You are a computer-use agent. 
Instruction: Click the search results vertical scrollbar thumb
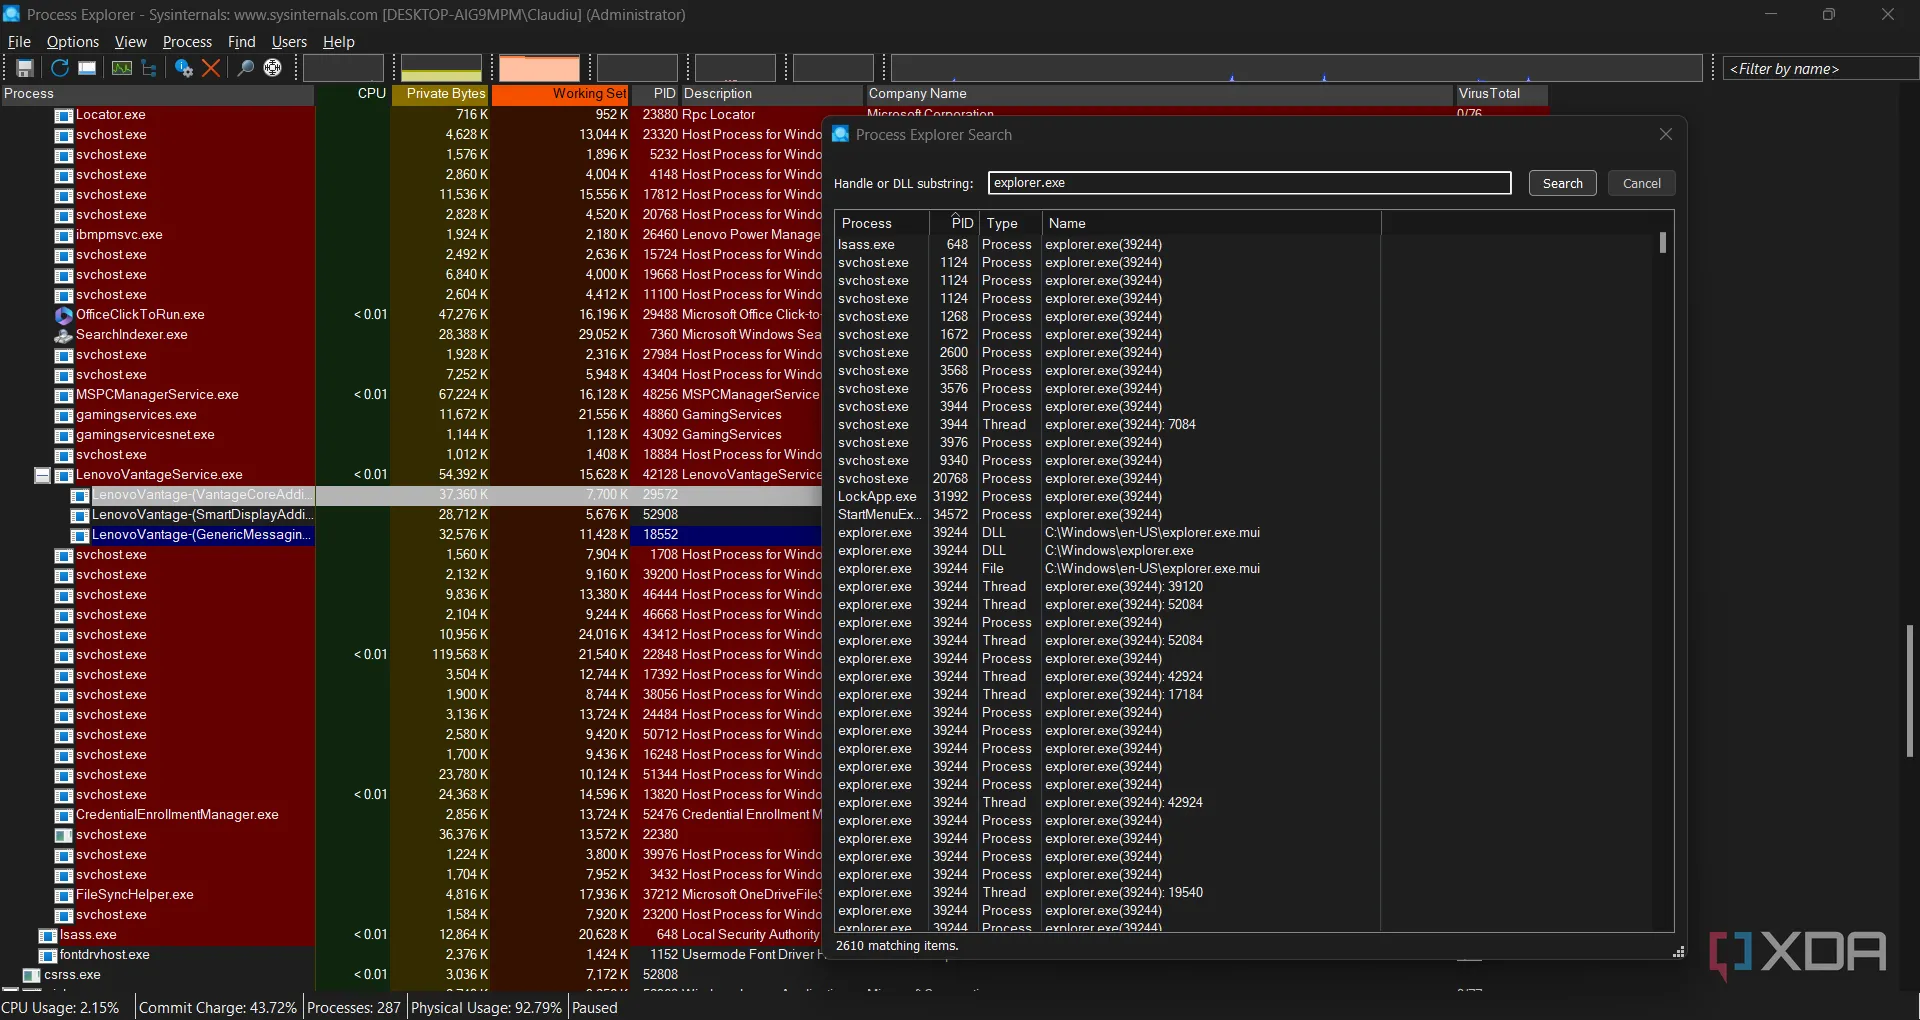tap(1663, 243)
